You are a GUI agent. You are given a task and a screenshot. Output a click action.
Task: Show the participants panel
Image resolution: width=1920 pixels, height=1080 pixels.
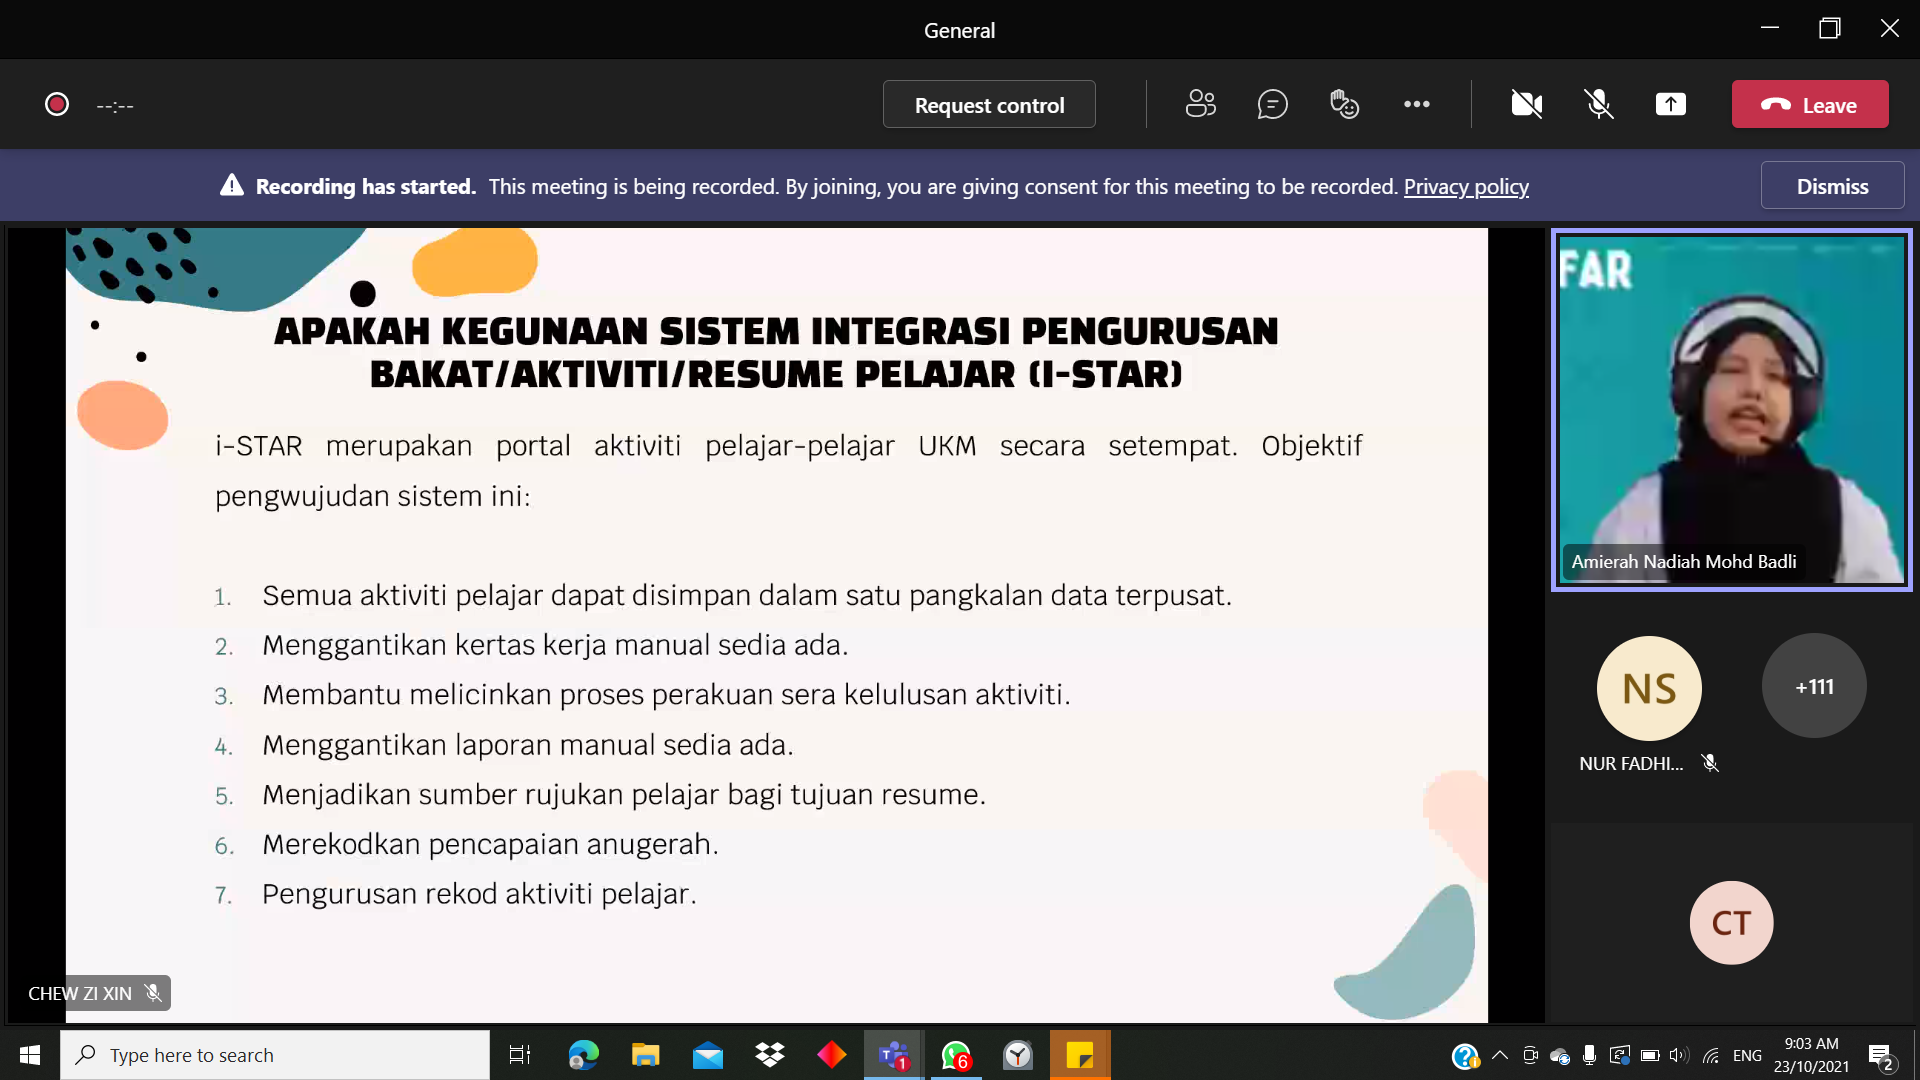click(x=1200, y=104)
